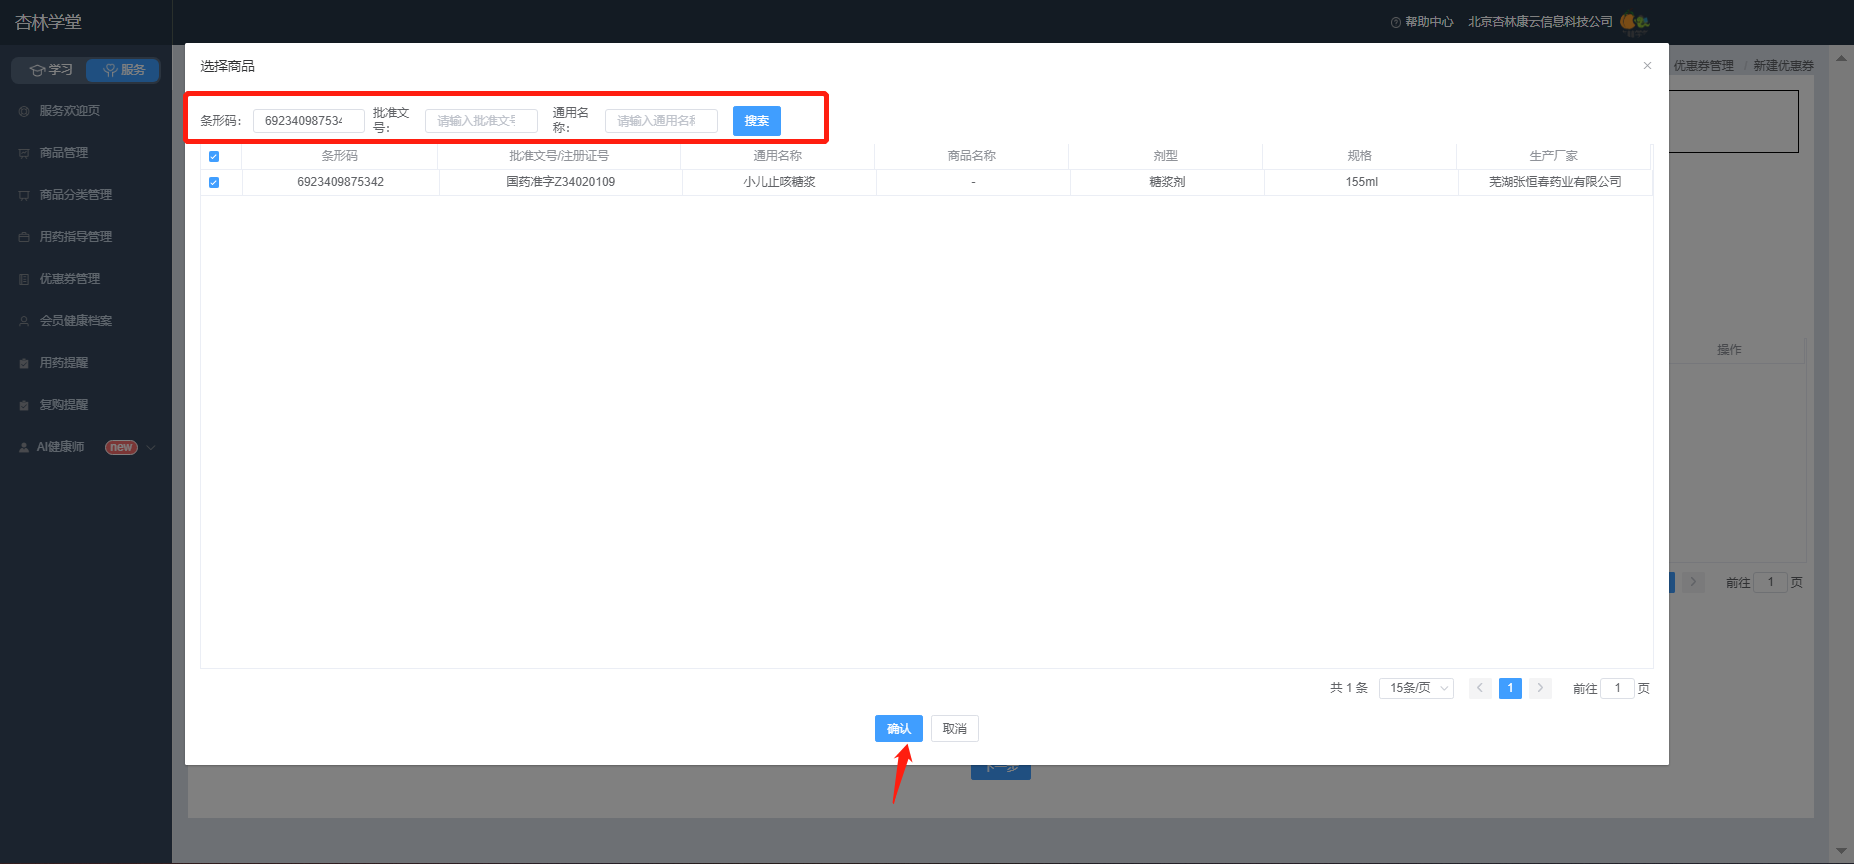Click the 确认 button
Image resolution: width=1854 pixels, height=864 pixels.
click(899, 728)
